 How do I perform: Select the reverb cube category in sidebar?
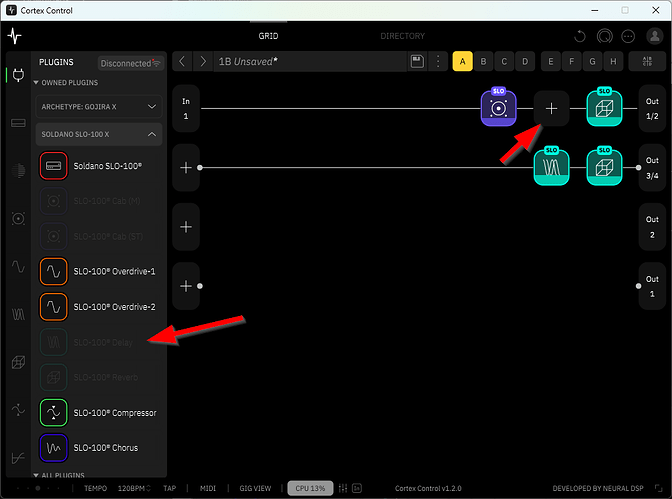pos(18,363)
